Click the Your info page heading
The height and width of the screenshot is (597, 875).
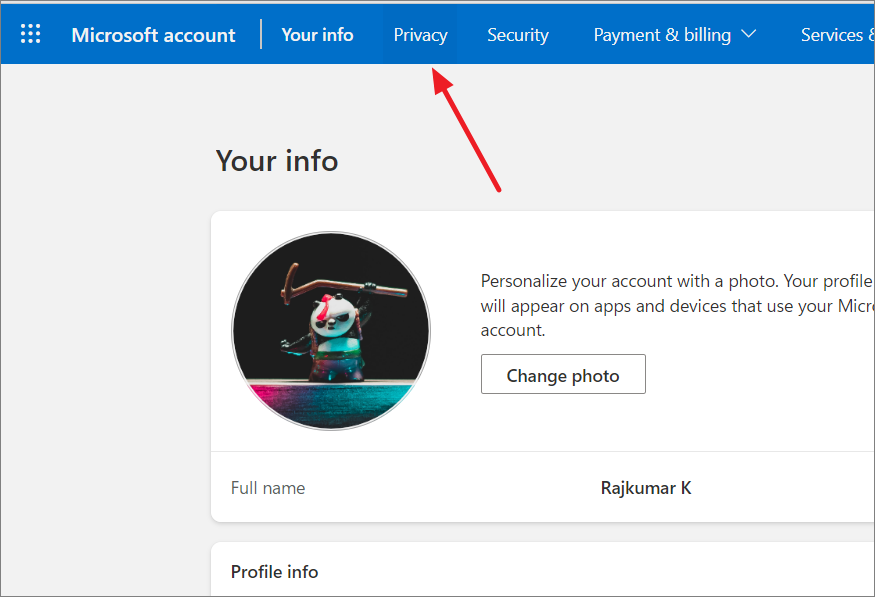277,161
